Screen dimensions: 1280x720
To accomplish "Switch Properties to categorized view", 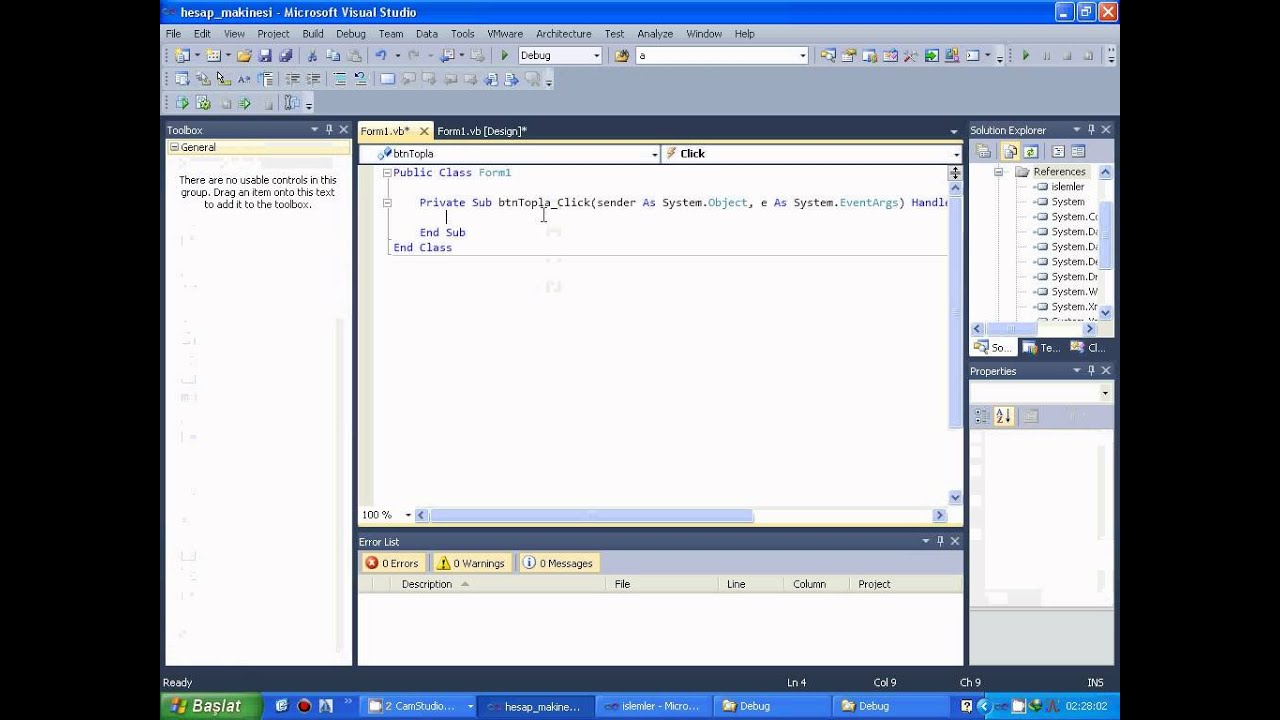I will (x=982, y=416).
